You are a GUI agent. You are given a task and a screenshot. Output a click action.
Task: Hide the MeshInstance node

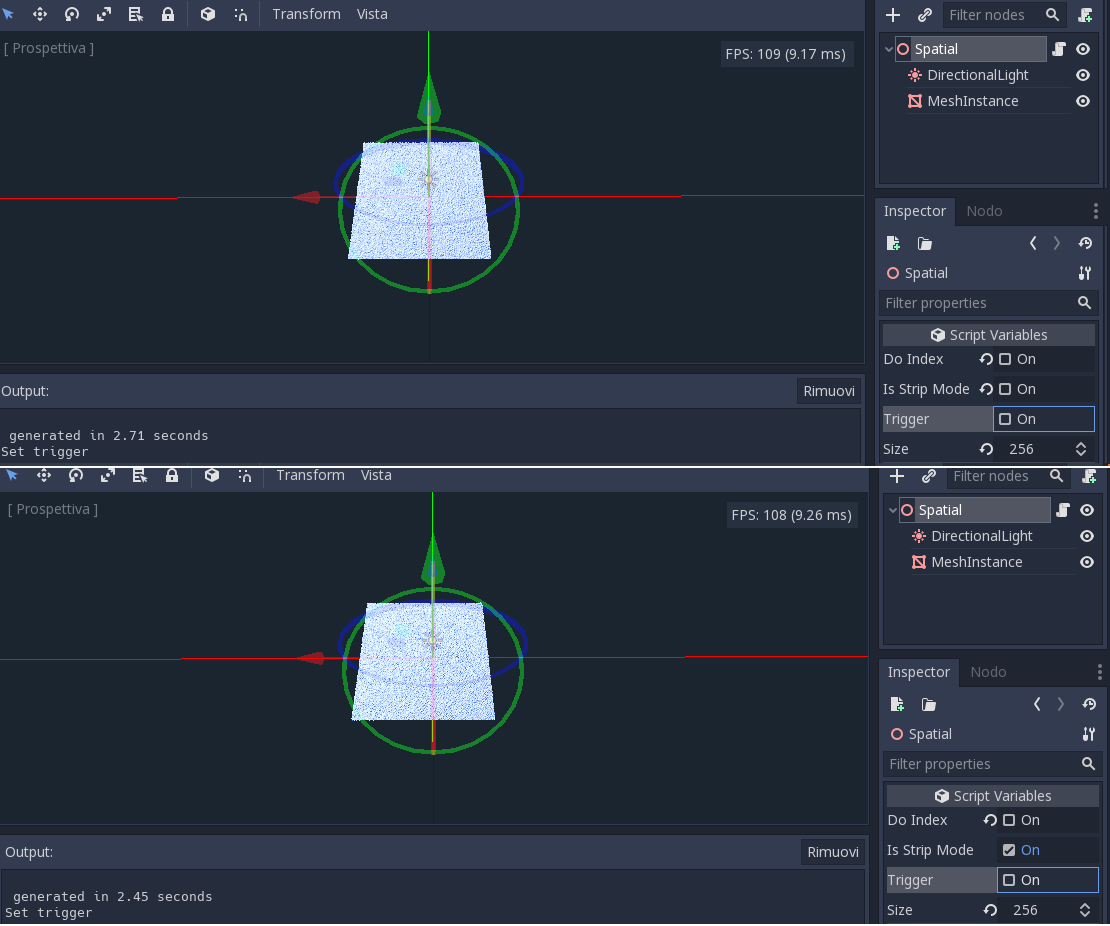[x=1082, y=101]
